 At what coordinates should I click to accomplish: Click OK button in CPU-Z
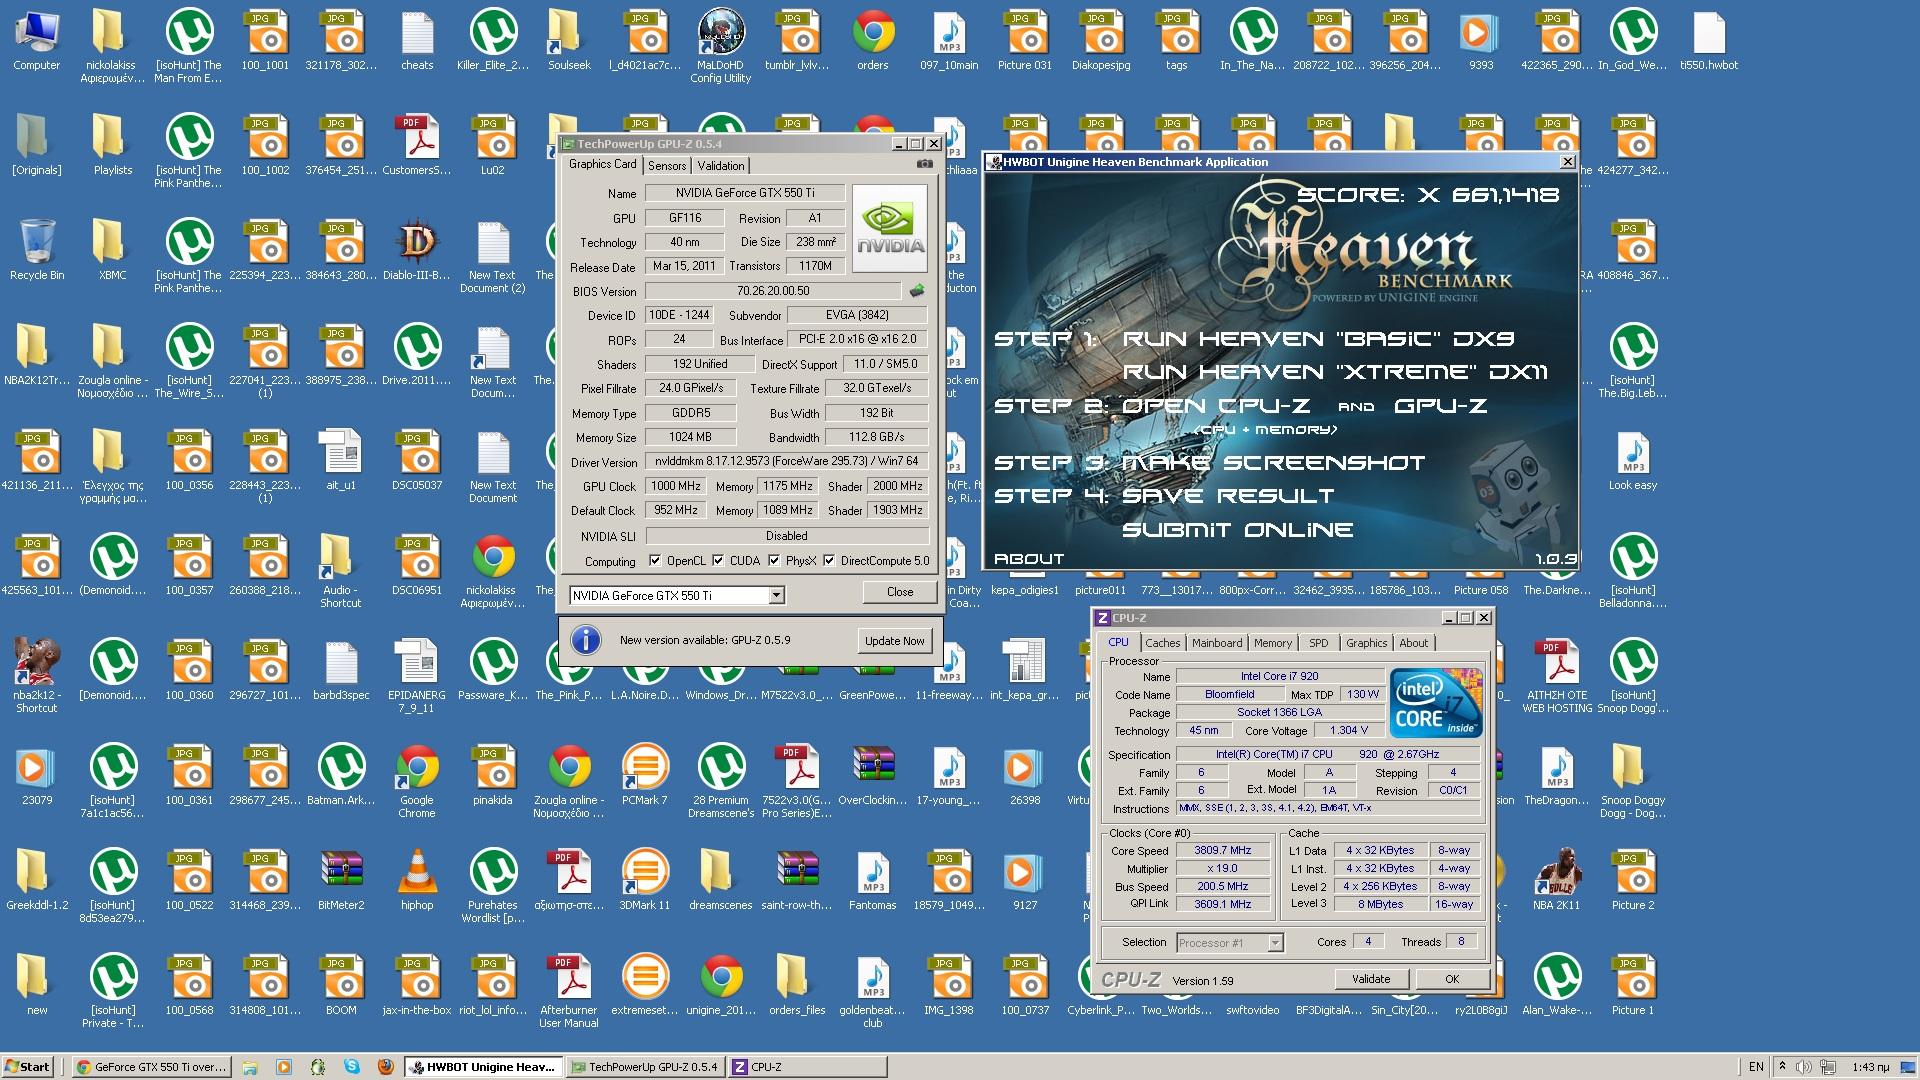pyautogui.click(x=1452, y=979)
